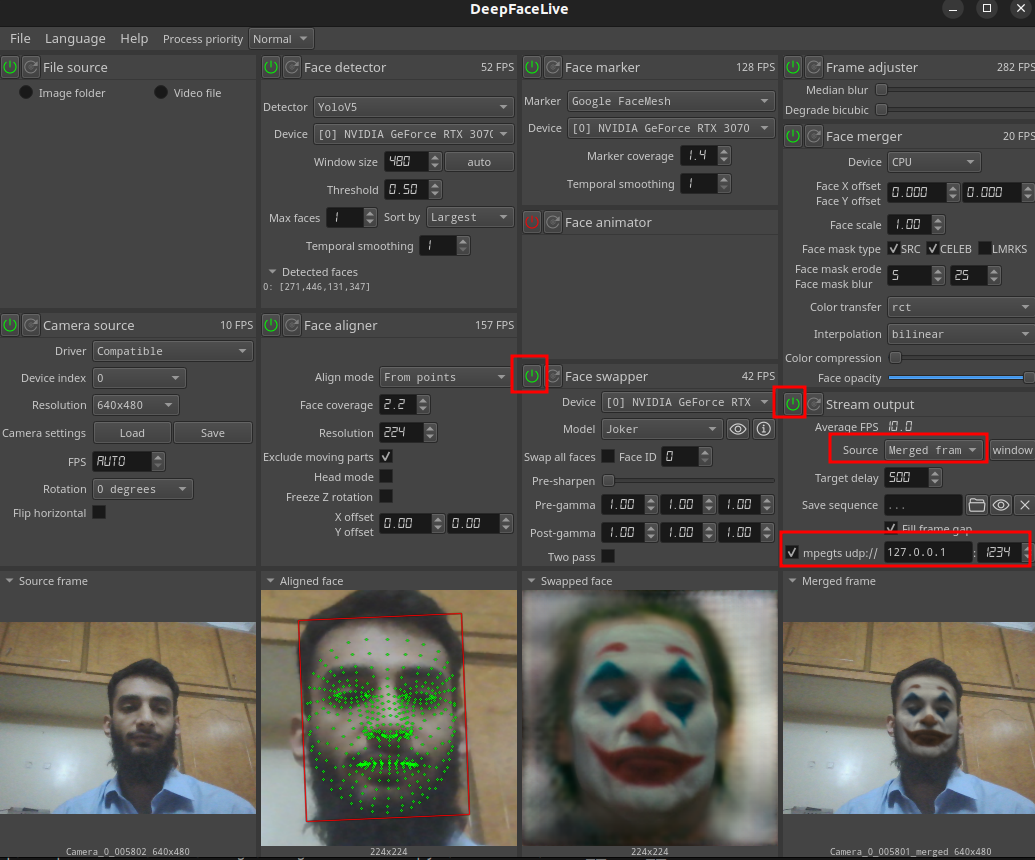Click the Load camera settings button
The width and height of the screenshot is (1035, 860).
pyautogui.click(x=132, y=433)
